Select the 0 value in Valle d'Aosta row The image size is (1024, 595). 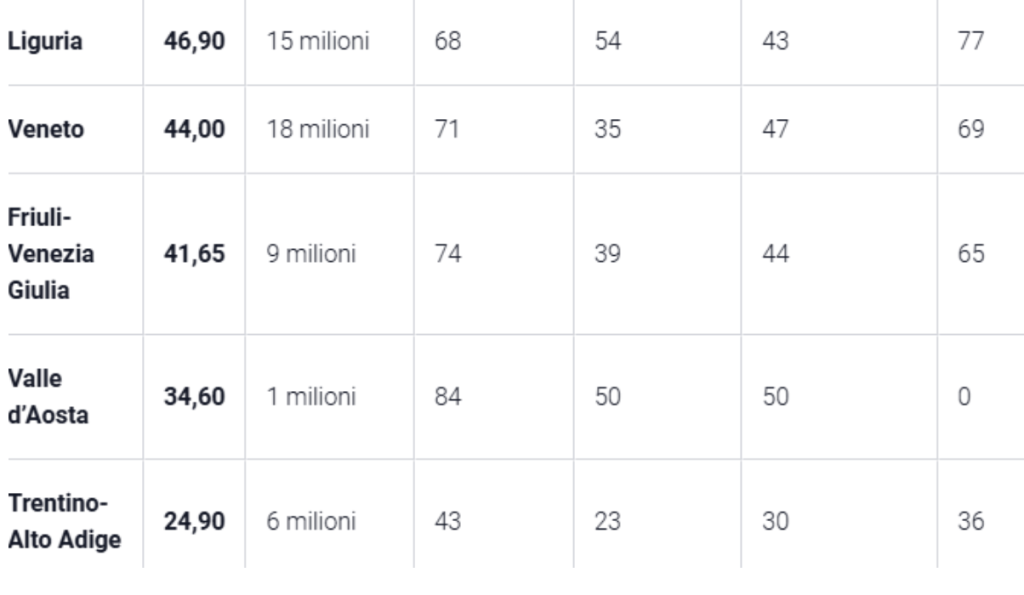tap(964, 397)
